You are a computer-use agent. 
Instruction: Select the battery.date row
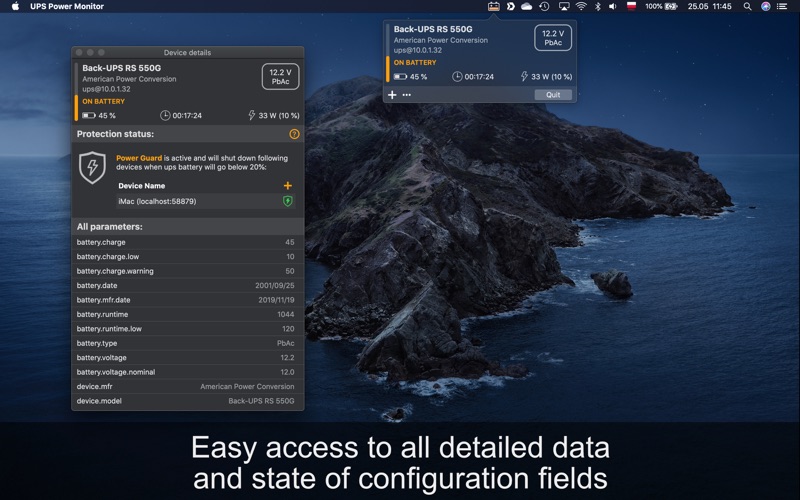click(x=188, y=286)
